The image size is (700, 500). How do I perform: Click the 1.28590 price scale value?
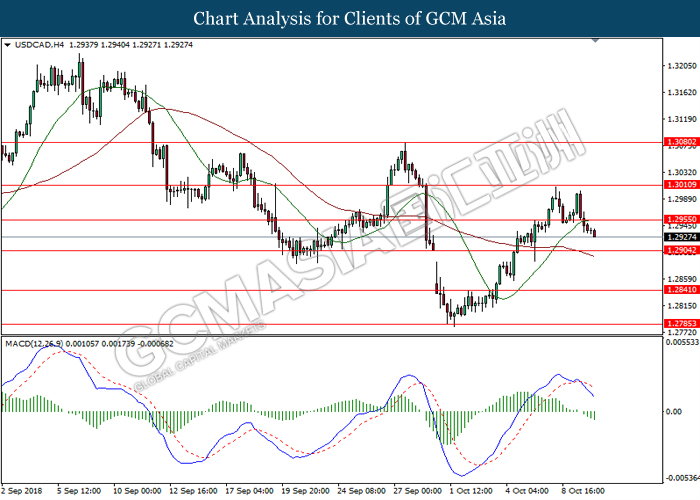click(682, 279)
